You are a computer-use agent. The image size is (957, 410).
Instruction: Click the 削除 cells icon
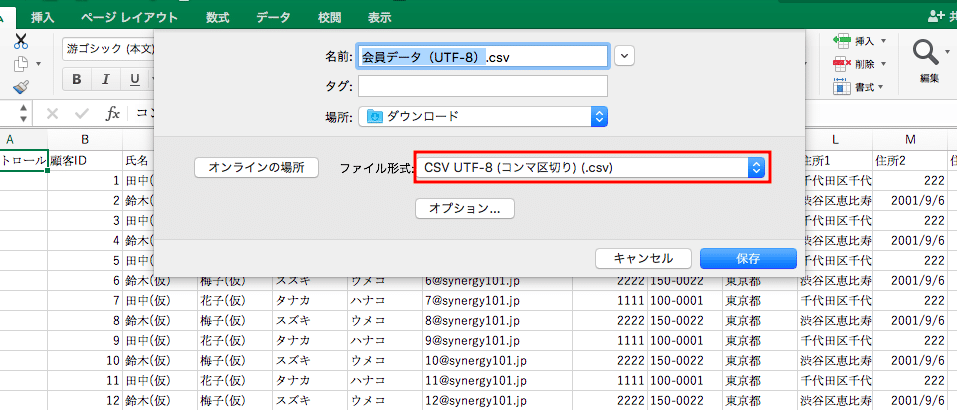click(842, 64)
